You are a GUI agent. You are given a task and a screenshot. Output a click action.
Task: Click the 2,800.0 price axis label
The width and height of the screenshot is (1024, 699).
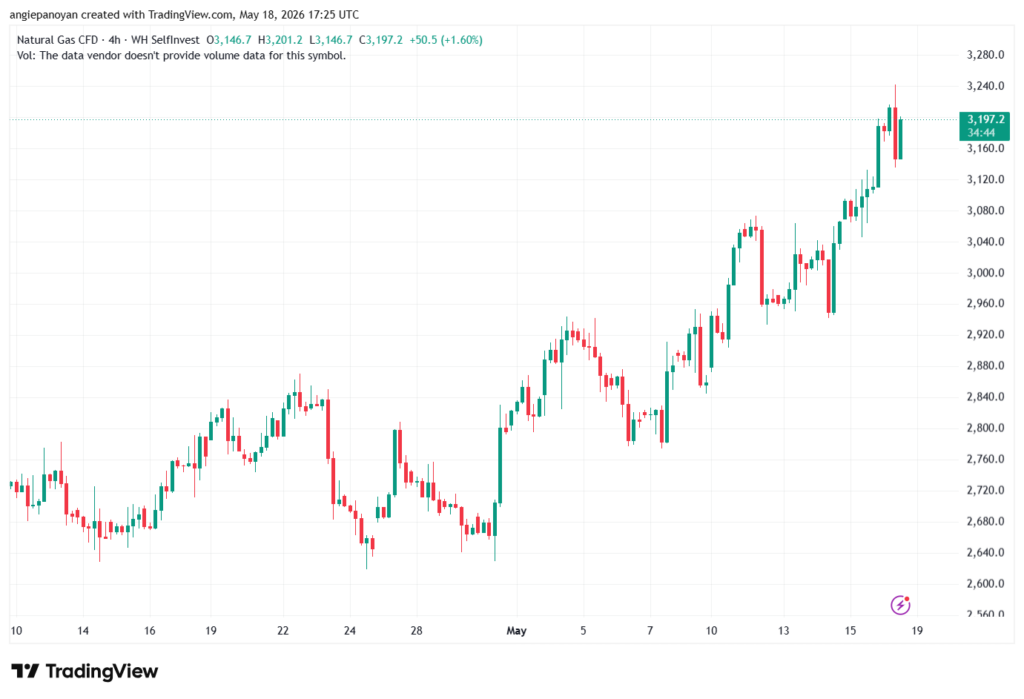pos(985,428)
